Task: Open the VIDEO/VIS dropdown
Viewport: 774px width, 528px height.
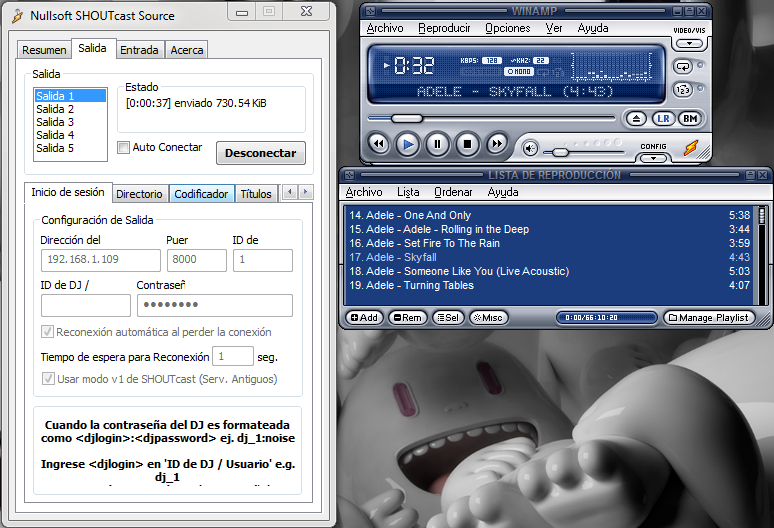Action: pos(689,43)
